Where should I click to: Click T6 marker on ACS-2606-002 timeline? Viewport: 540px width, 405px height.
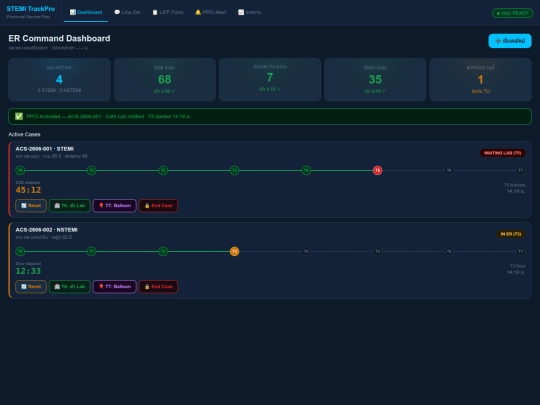pyautogui.click(x=449, y=251)
